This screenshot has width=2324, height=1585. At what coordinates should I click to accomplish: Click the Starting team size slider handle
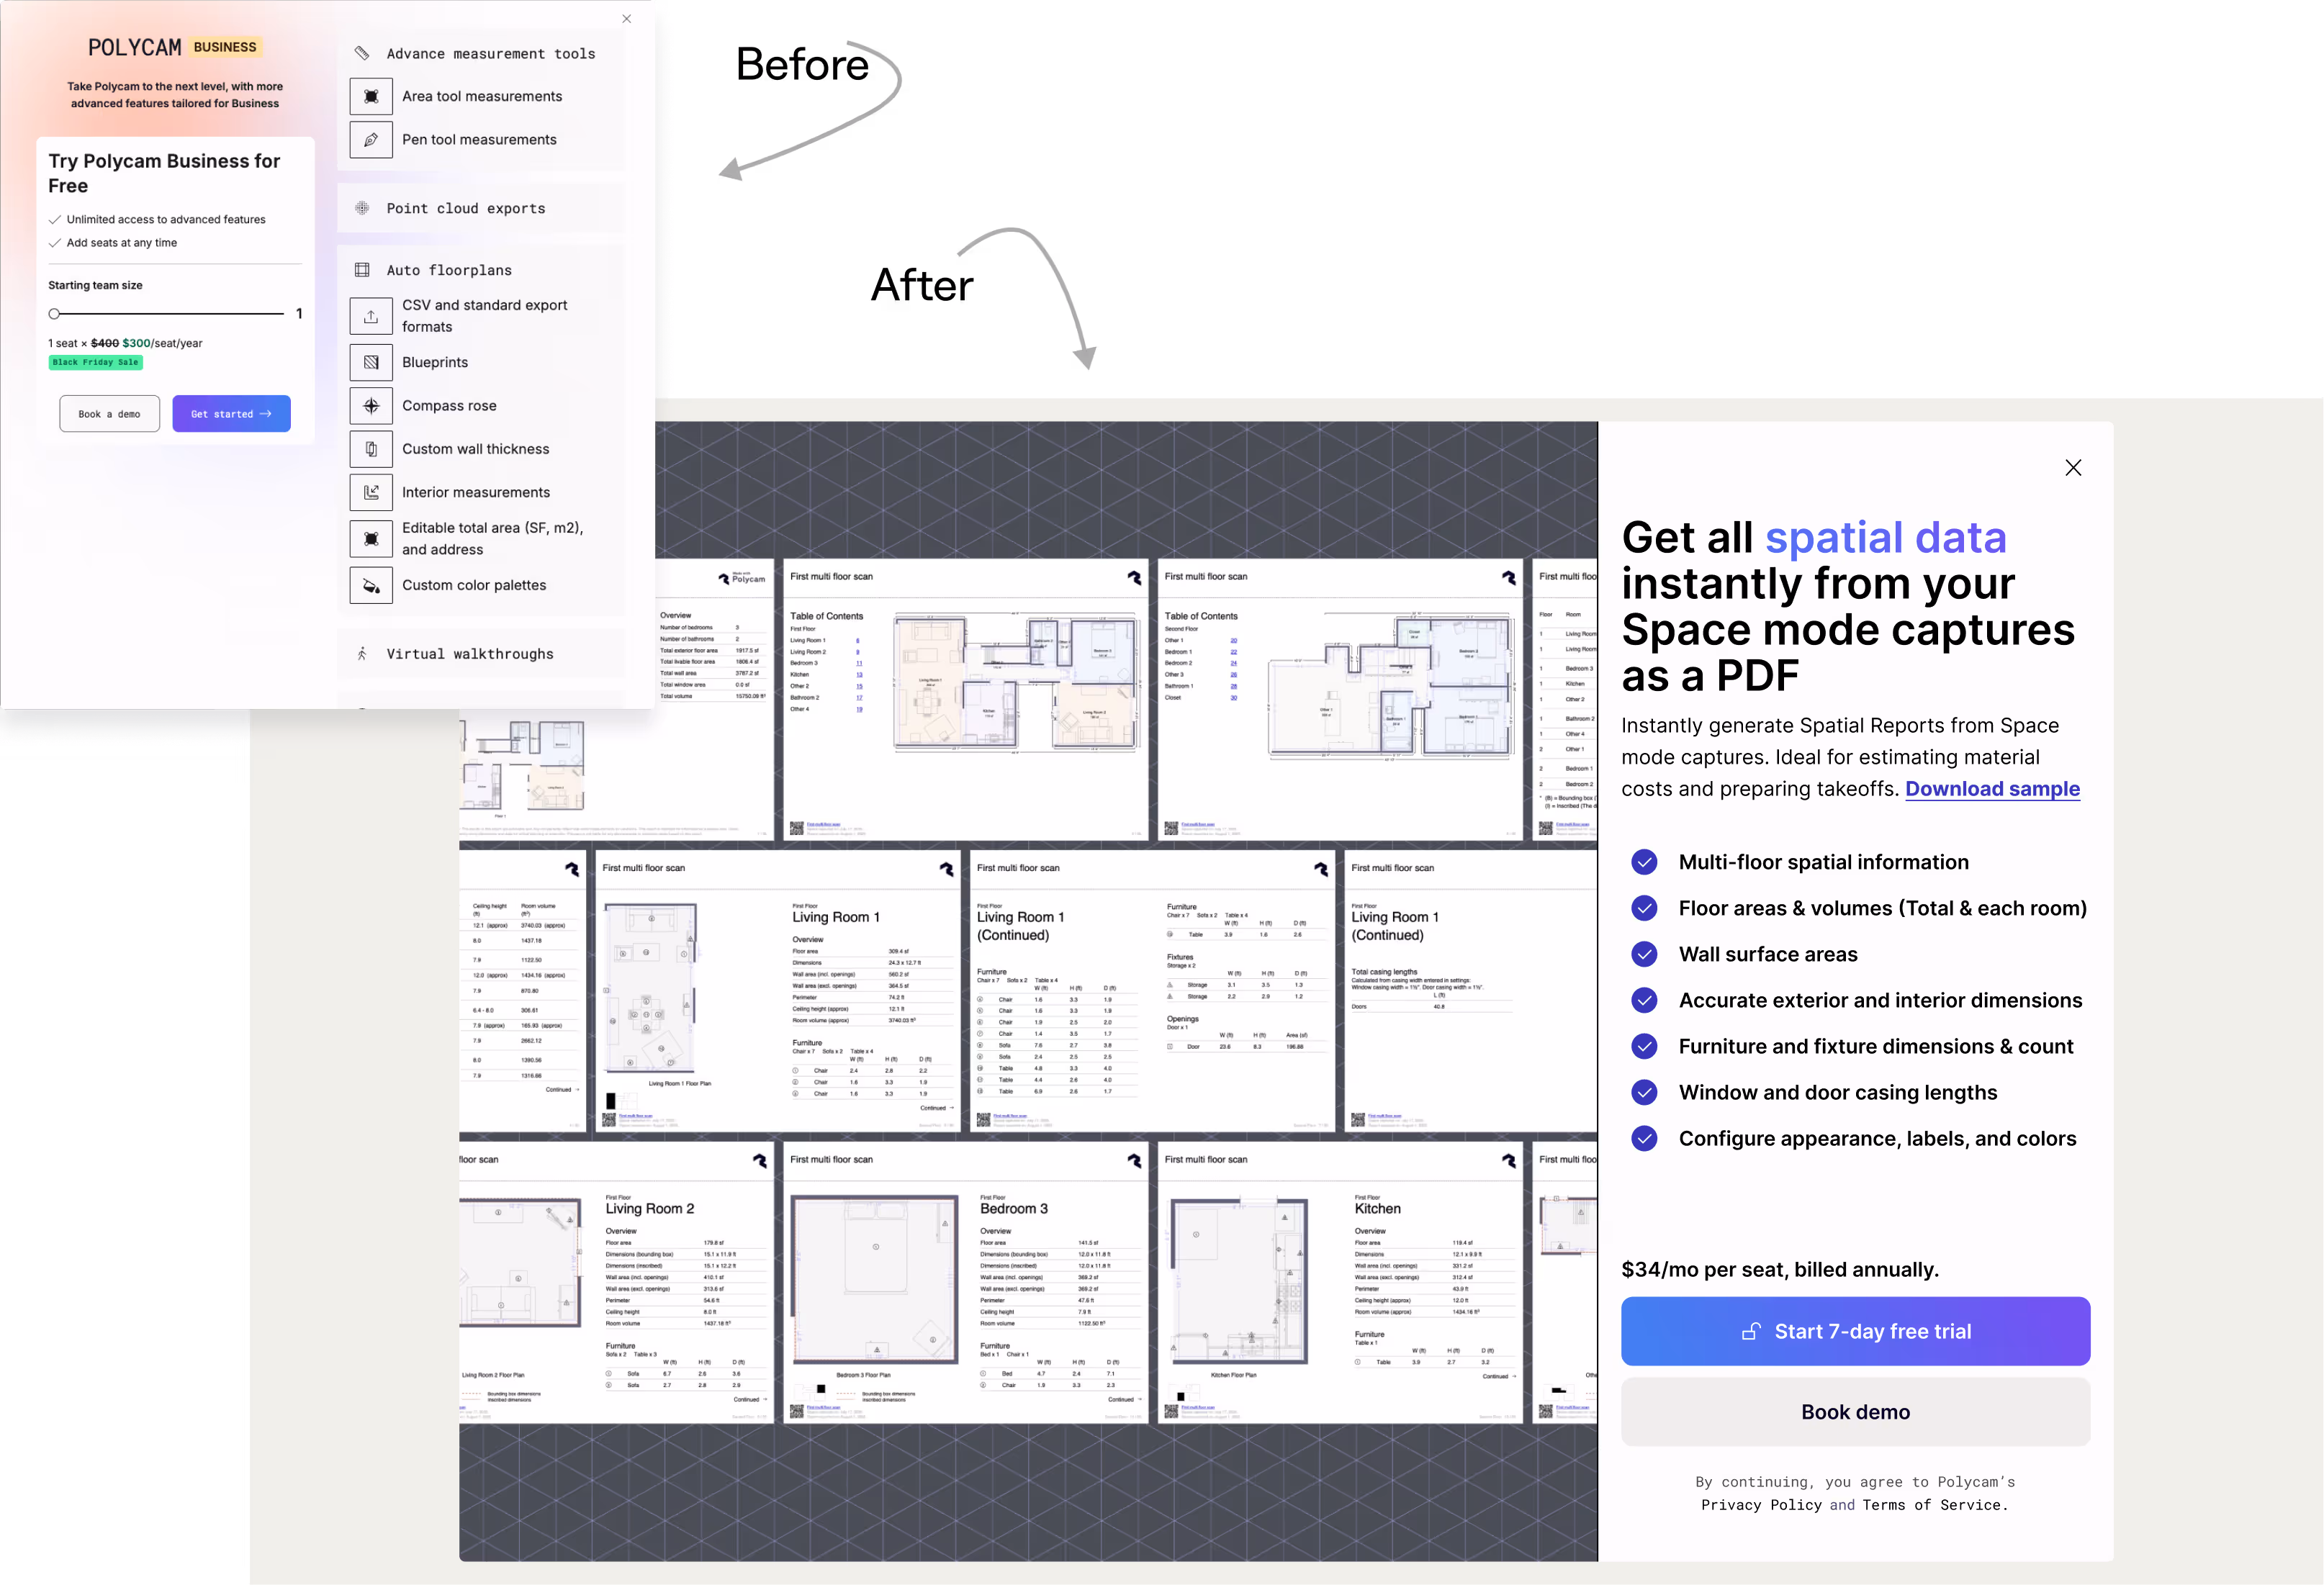tap(55, 314)
